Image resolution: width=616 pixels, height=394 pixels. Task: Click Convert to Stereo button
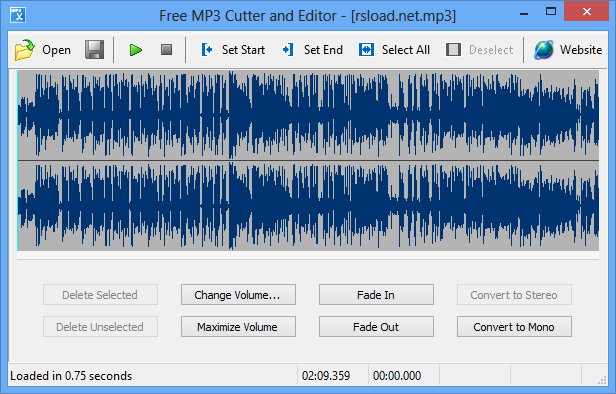pos(514,295)
